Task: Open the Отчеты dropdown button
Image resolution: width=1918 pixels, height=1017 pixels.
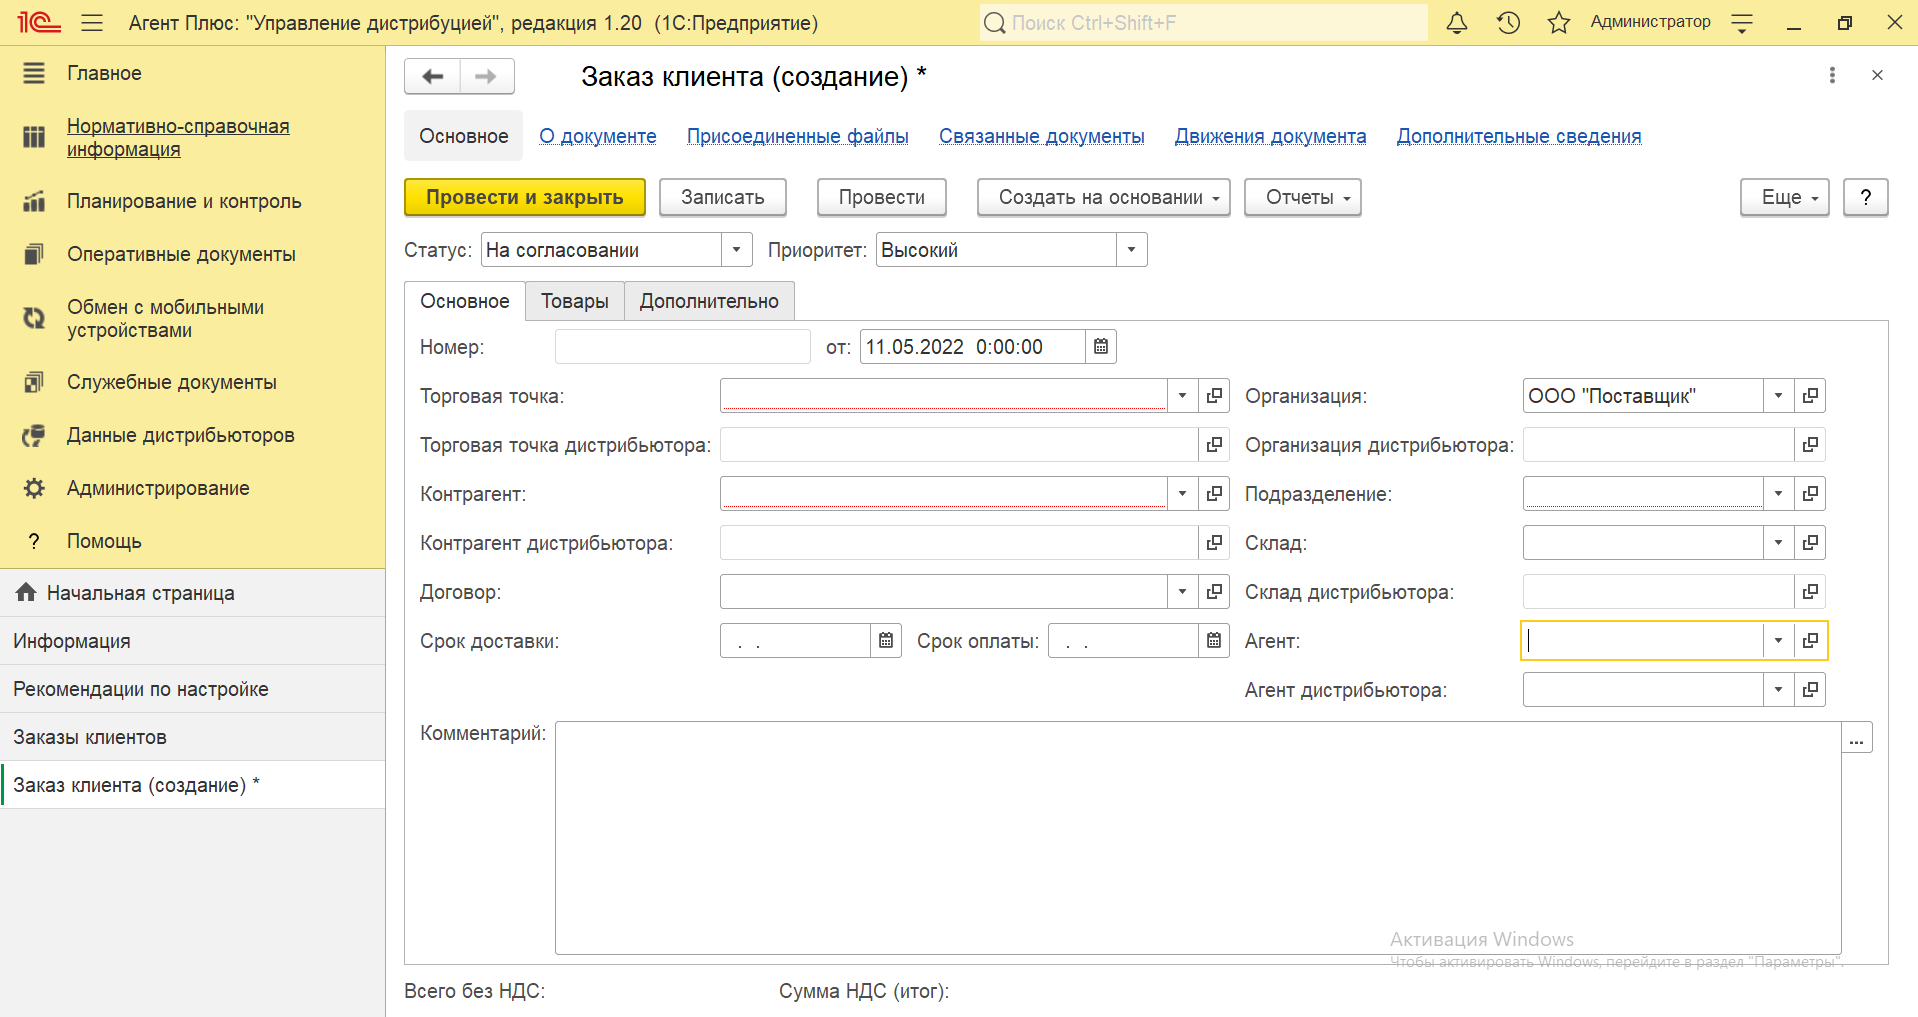Action: point(1302,197)
